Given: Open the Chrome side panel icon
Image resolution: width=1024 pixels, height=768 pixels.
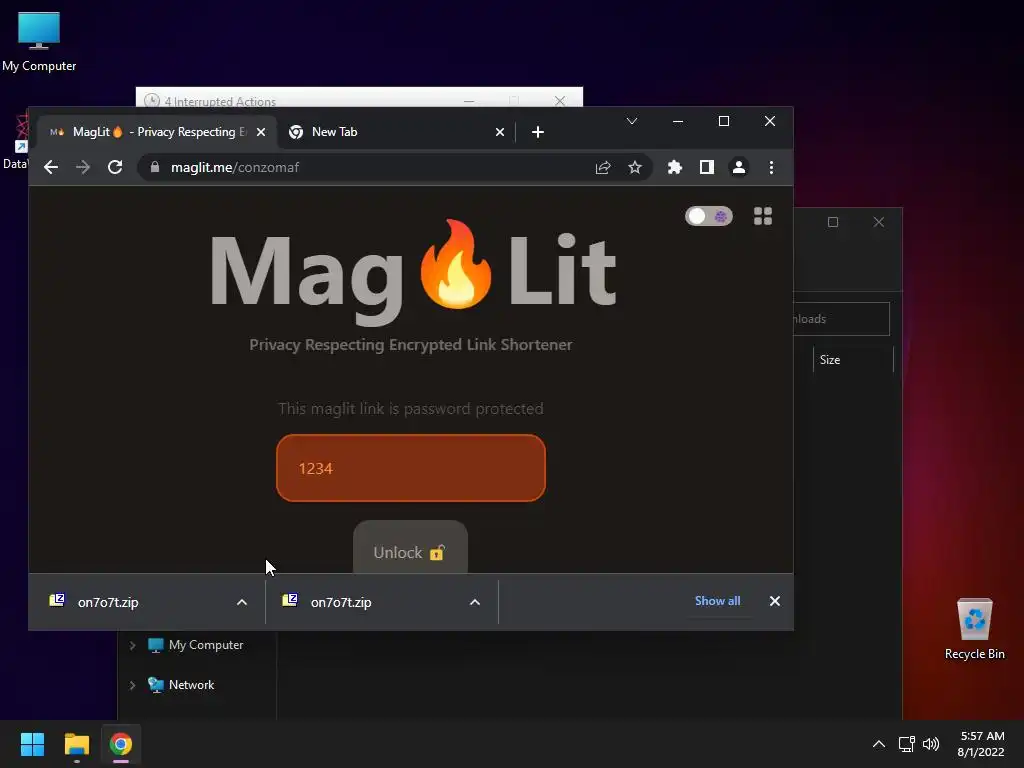Looking at the screenshot, I should pos(707,167).
